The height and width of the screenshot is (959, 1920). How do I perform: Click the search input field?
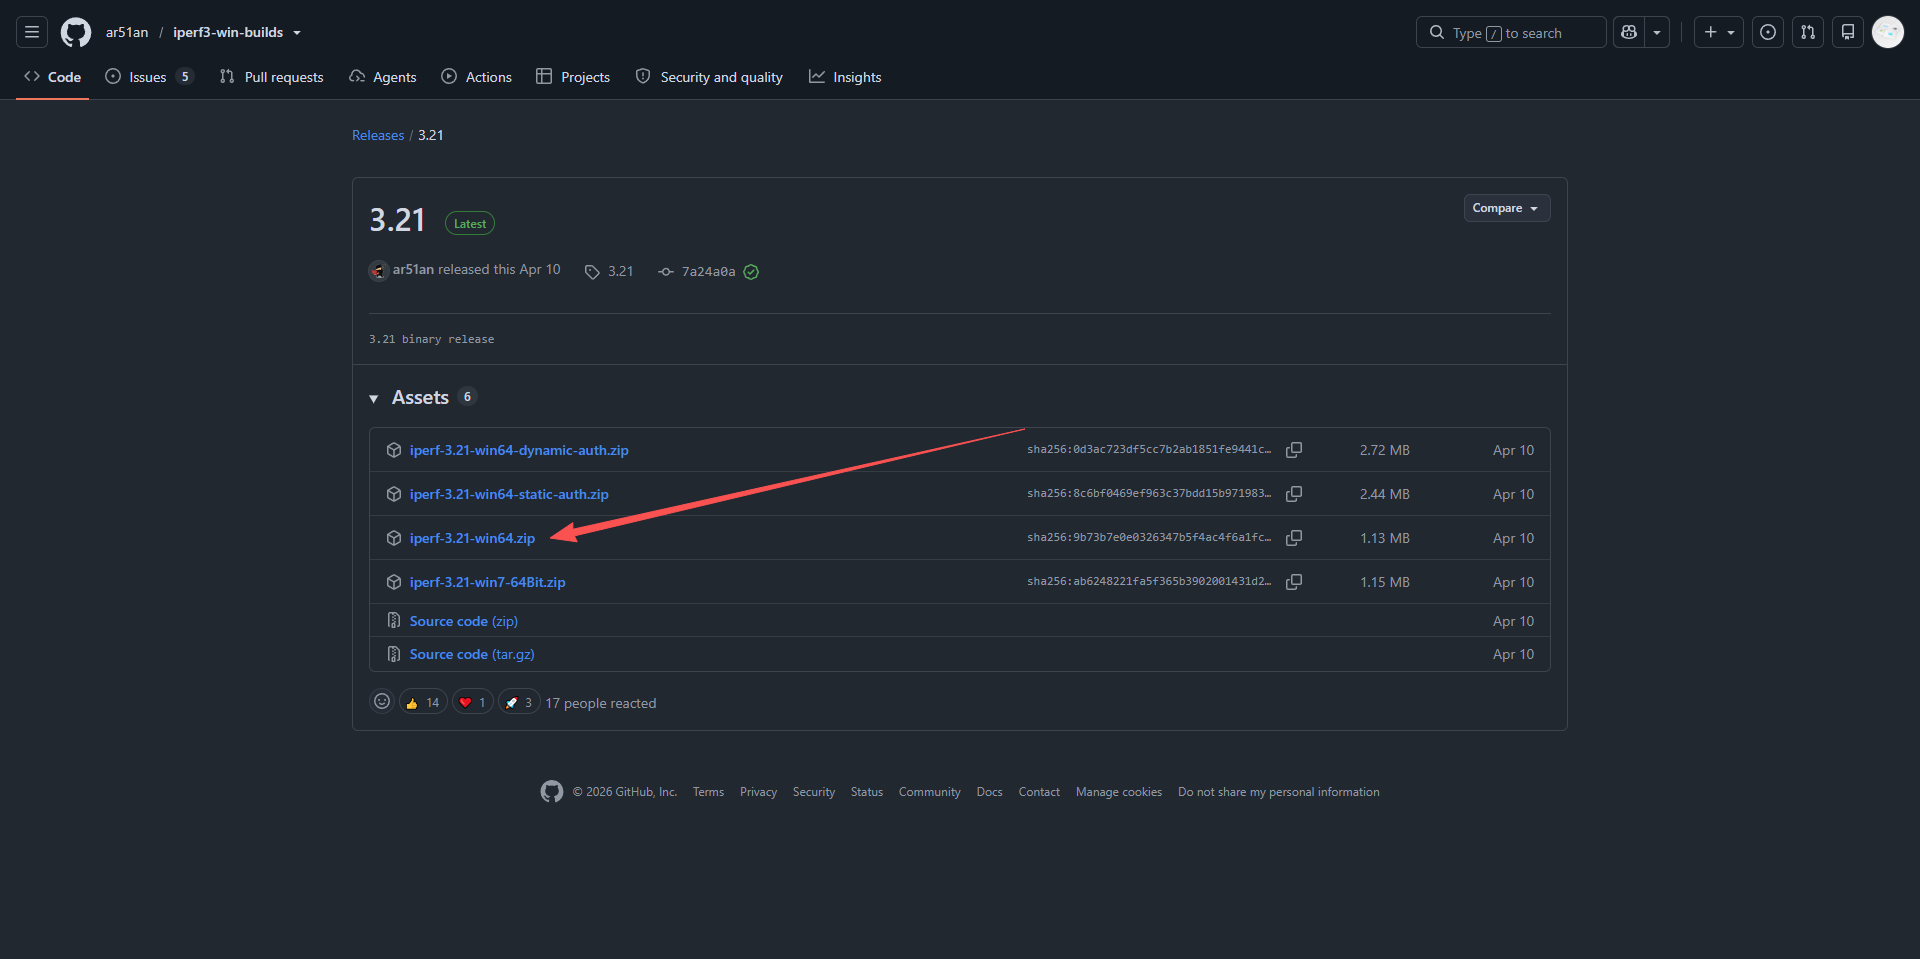[1511, 32]
